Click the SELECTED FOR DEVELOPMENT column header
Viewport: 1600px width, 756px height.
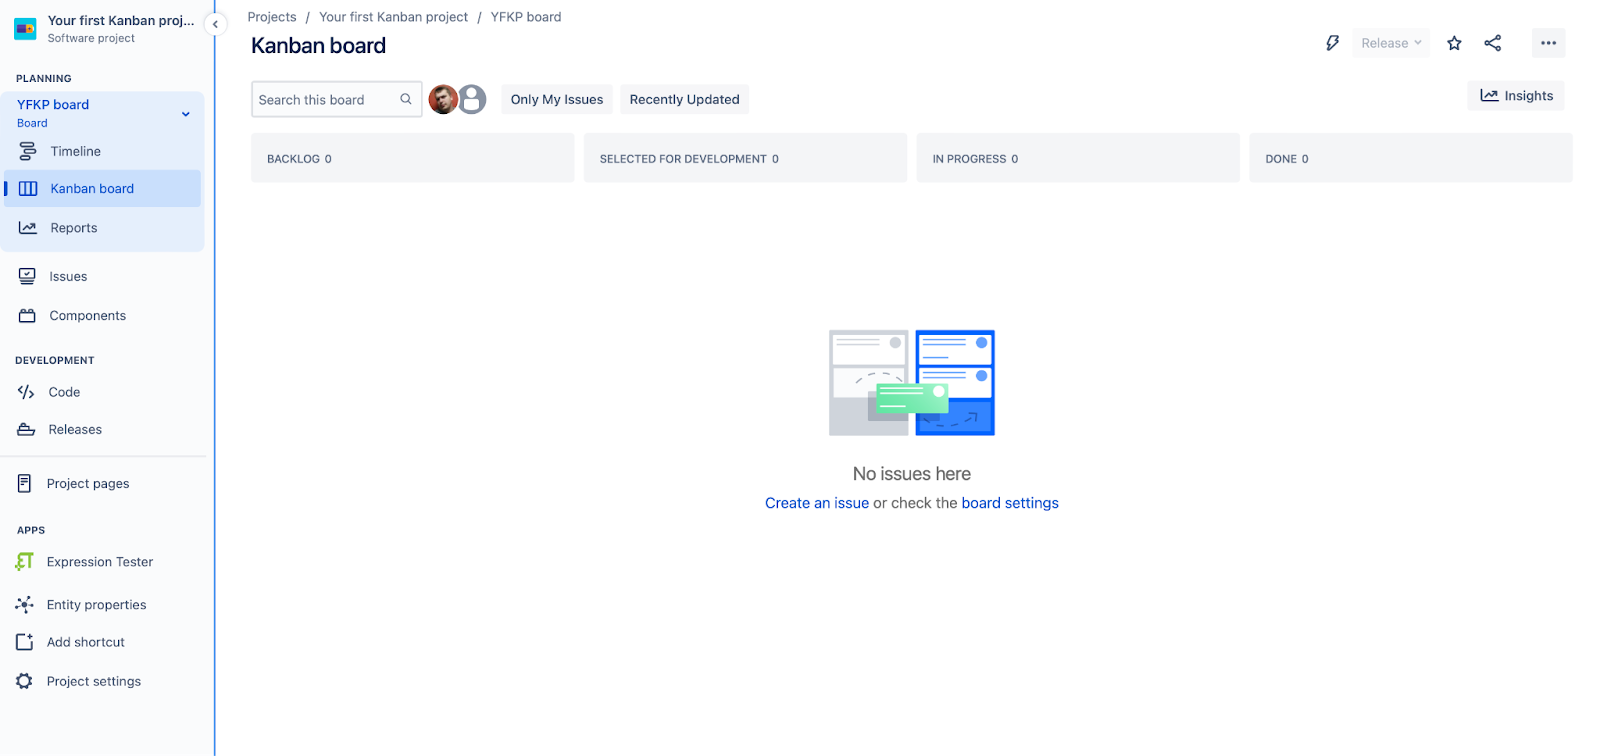[745, 158]
